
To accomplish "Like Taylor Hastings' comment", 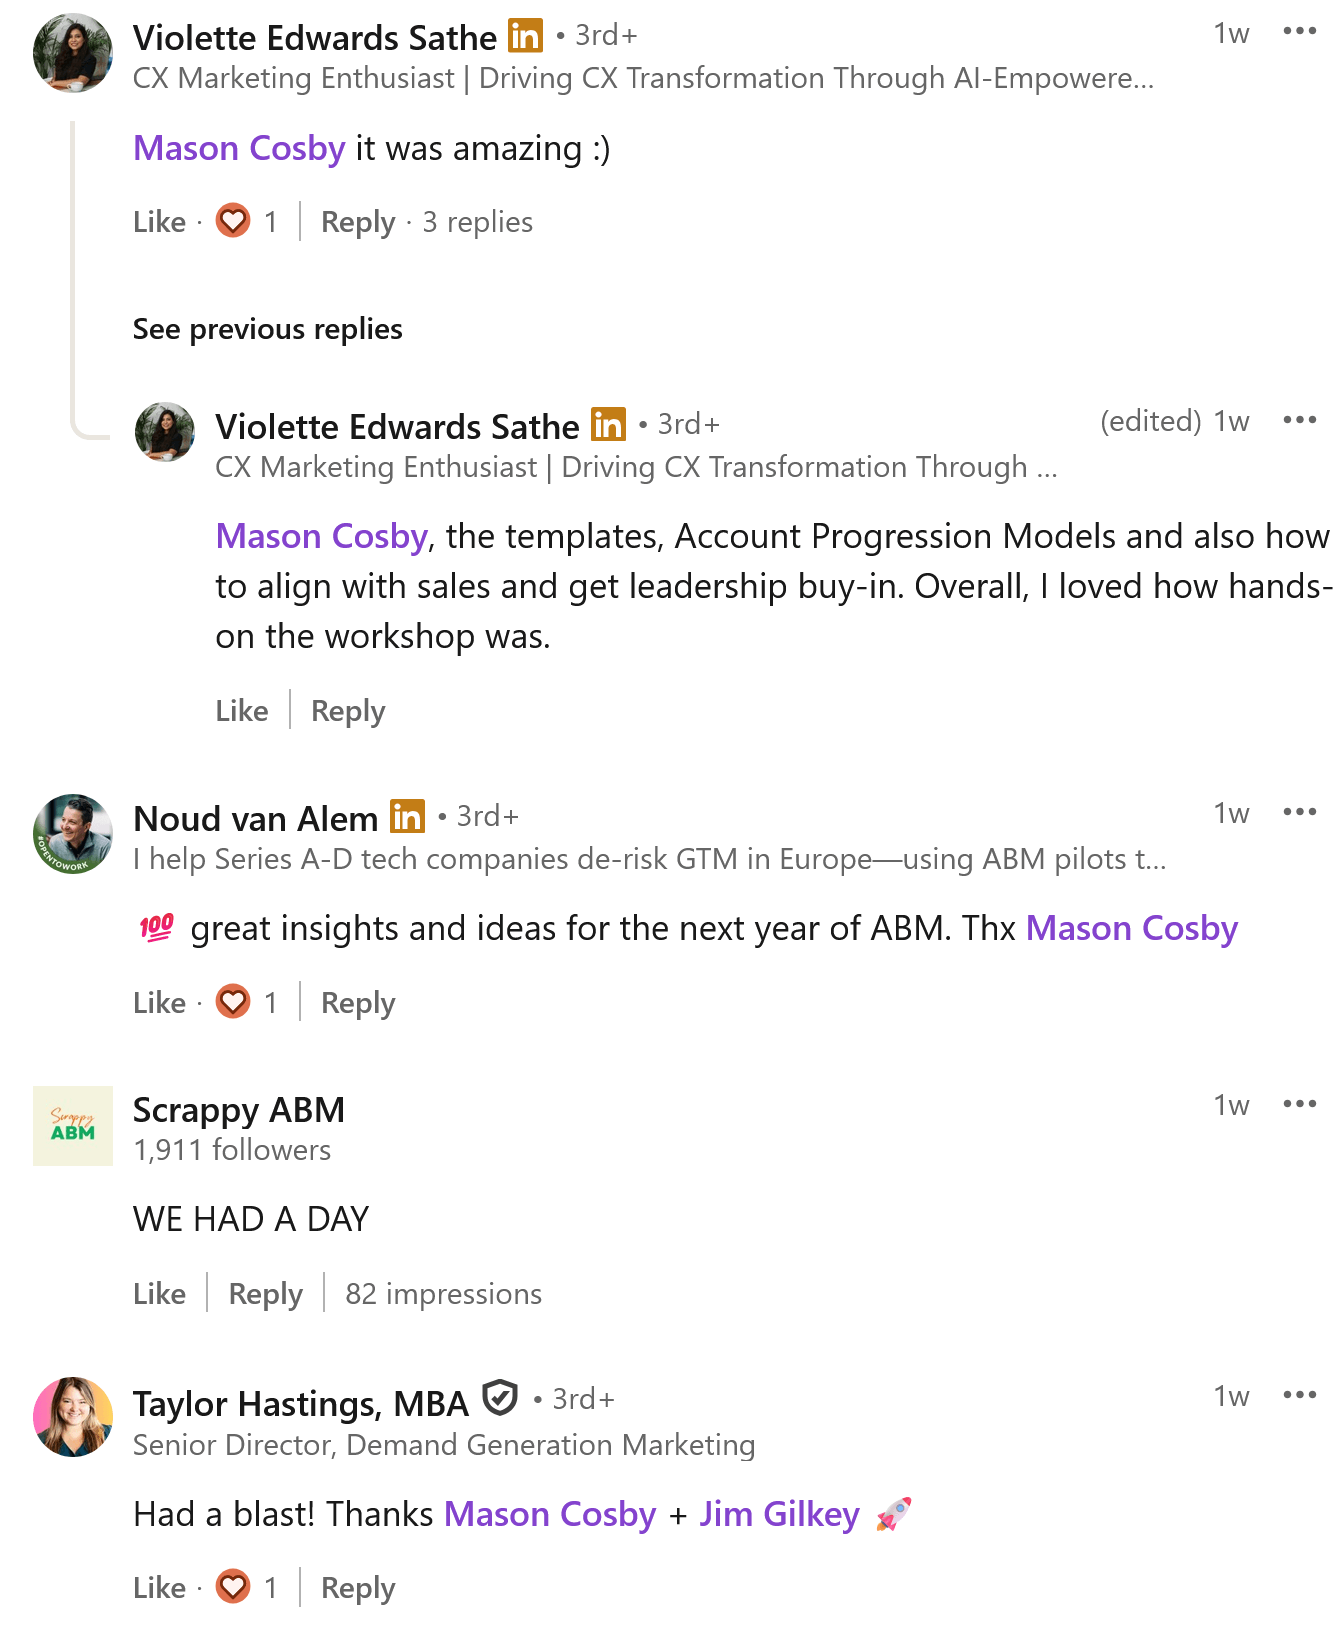I will point(159,1588).
